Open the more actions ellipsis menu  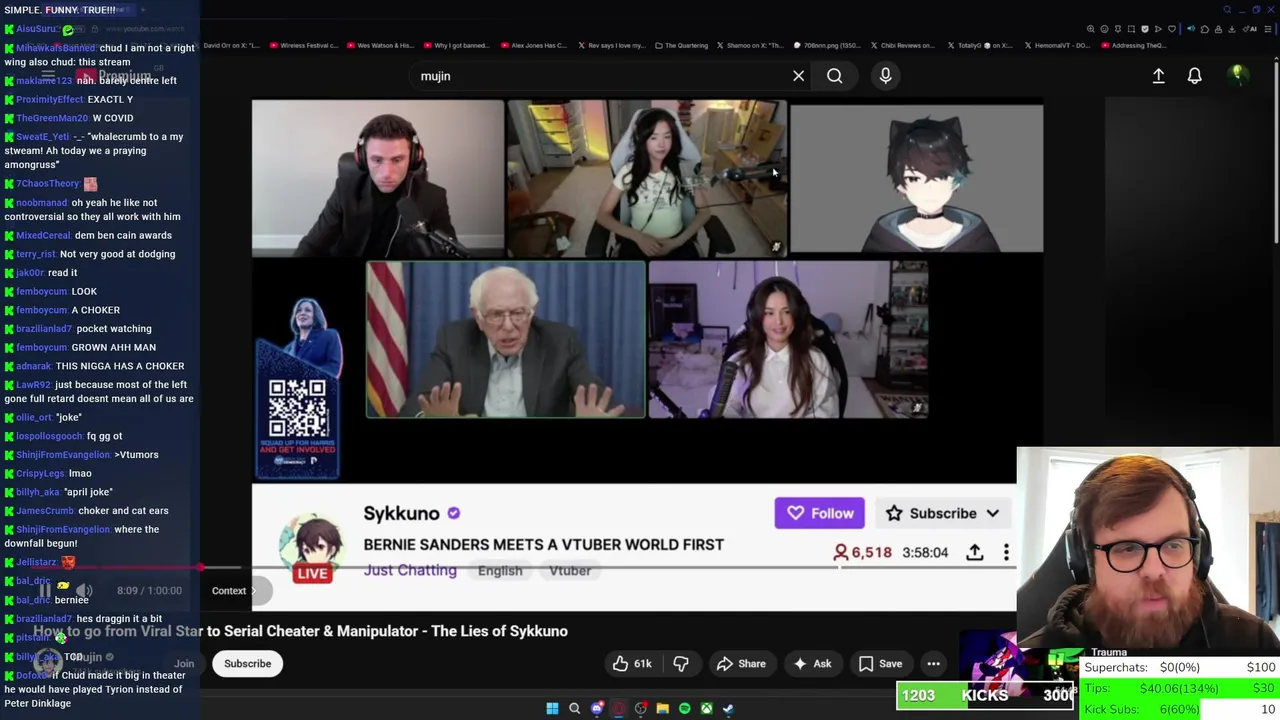click(933, 664)
